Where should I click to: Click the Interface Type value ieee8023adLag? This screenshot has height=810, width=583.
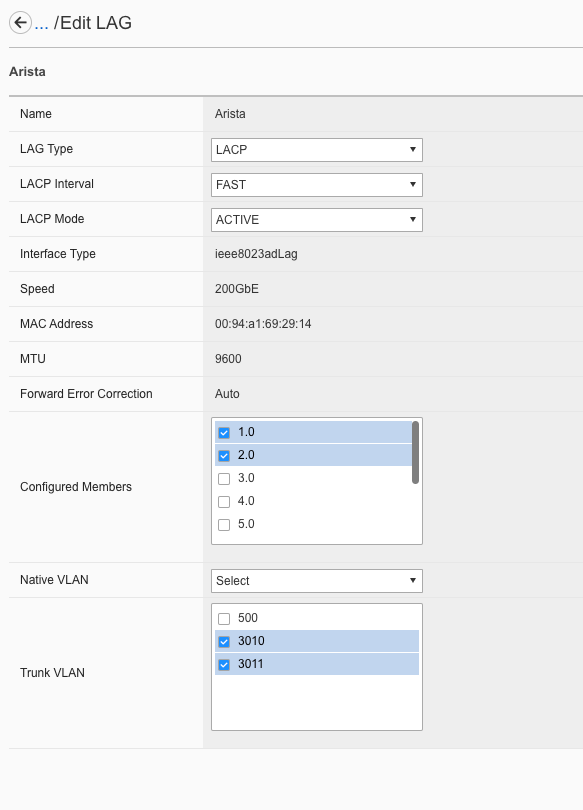256,254
